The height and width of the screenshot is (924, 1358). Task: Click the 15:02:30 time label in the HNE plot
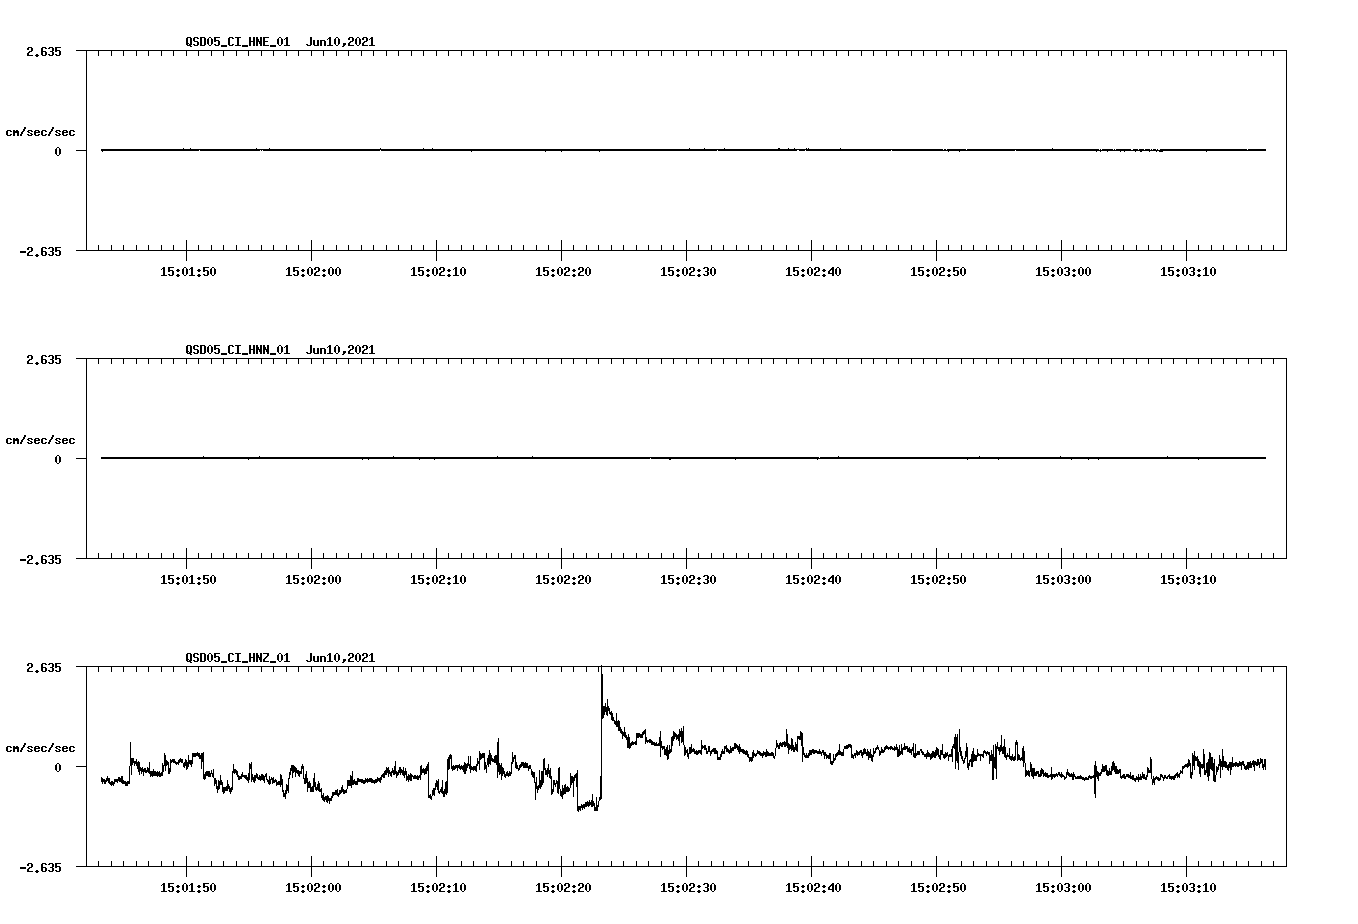[688, 272]
